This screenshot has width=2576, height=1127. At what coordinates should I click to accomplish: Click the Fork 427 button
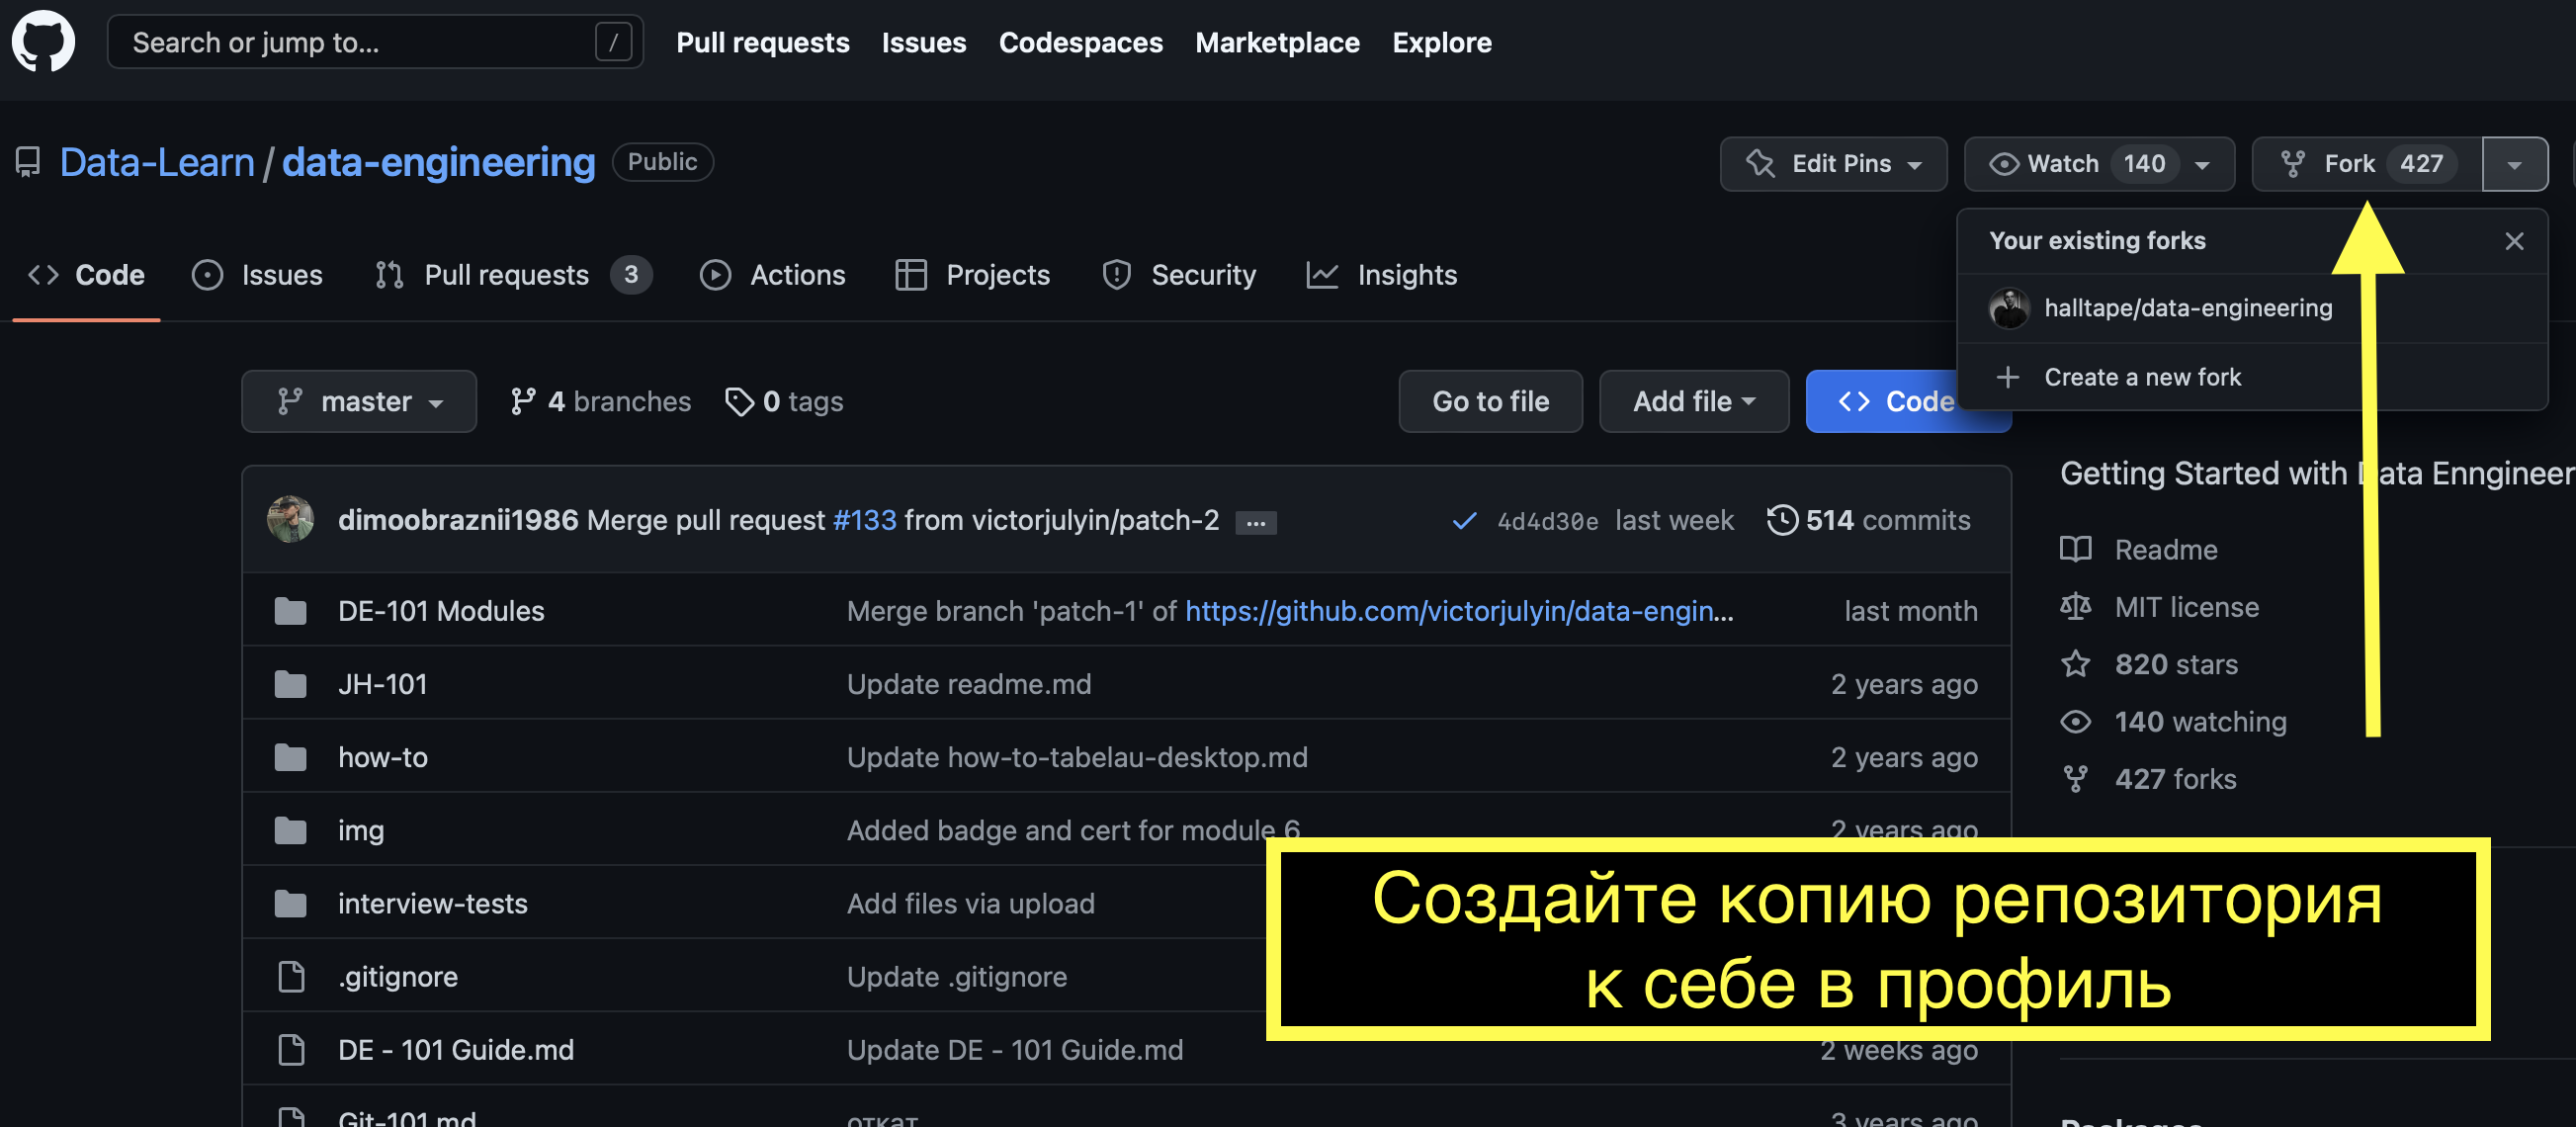tap(2367, 164)
